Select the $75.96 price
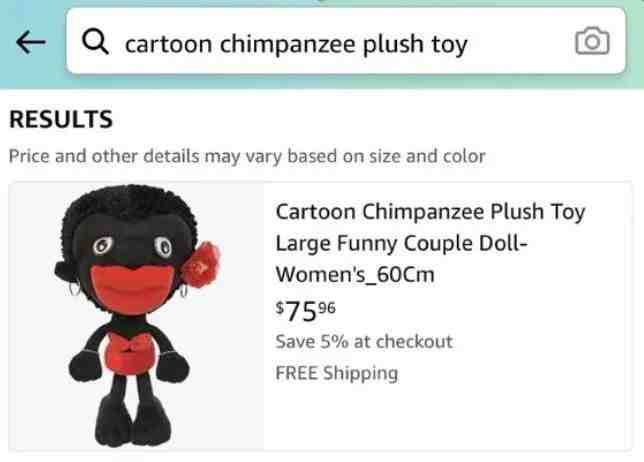This screenshot has height=462, width=644. [x=306, y=311]
